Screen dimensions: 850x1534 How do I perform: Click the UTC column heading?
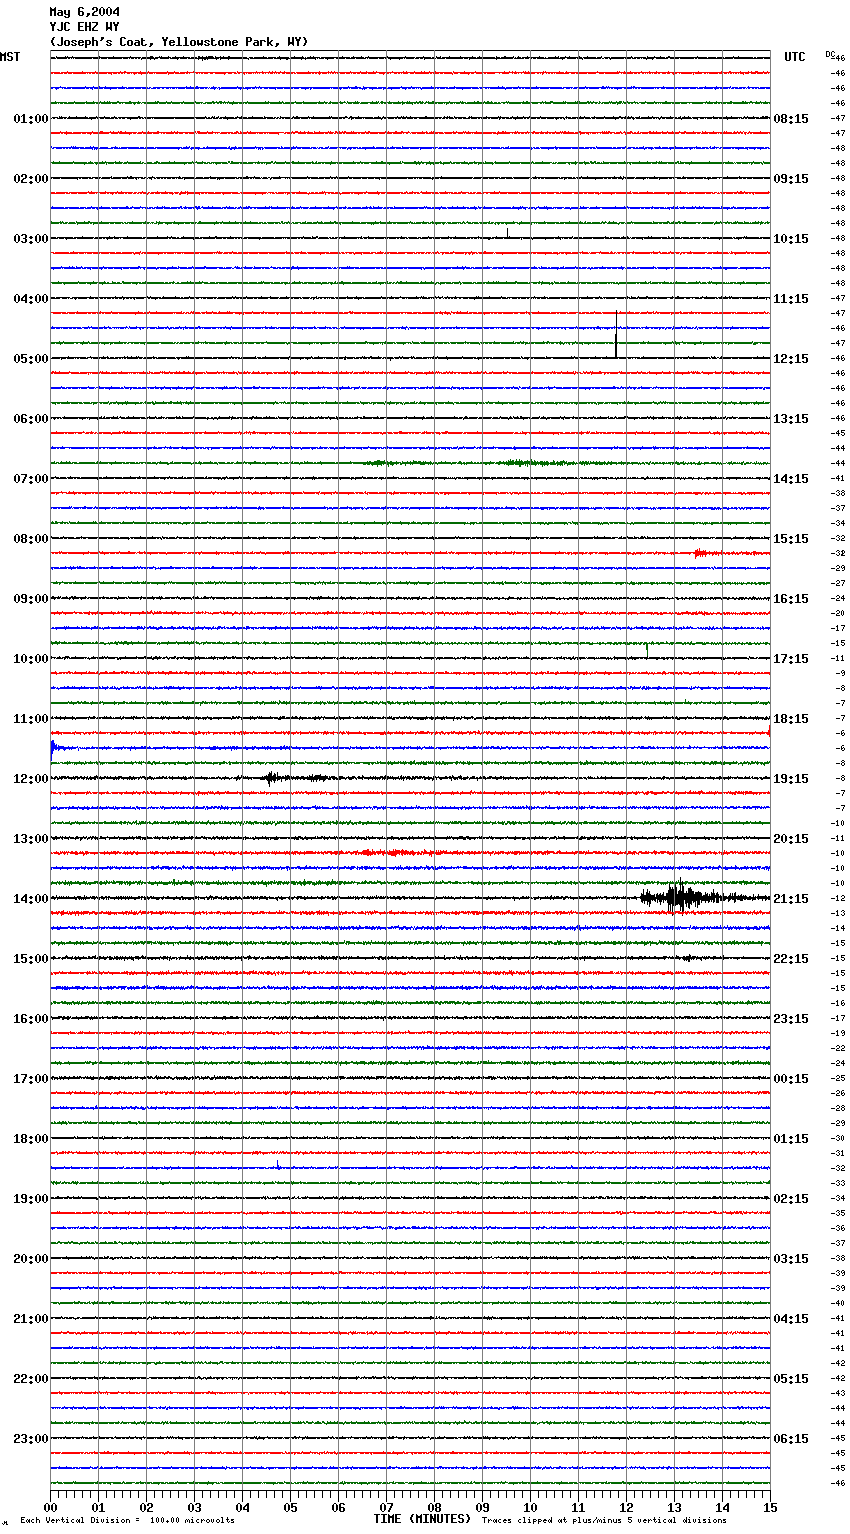tap(795, 57)
